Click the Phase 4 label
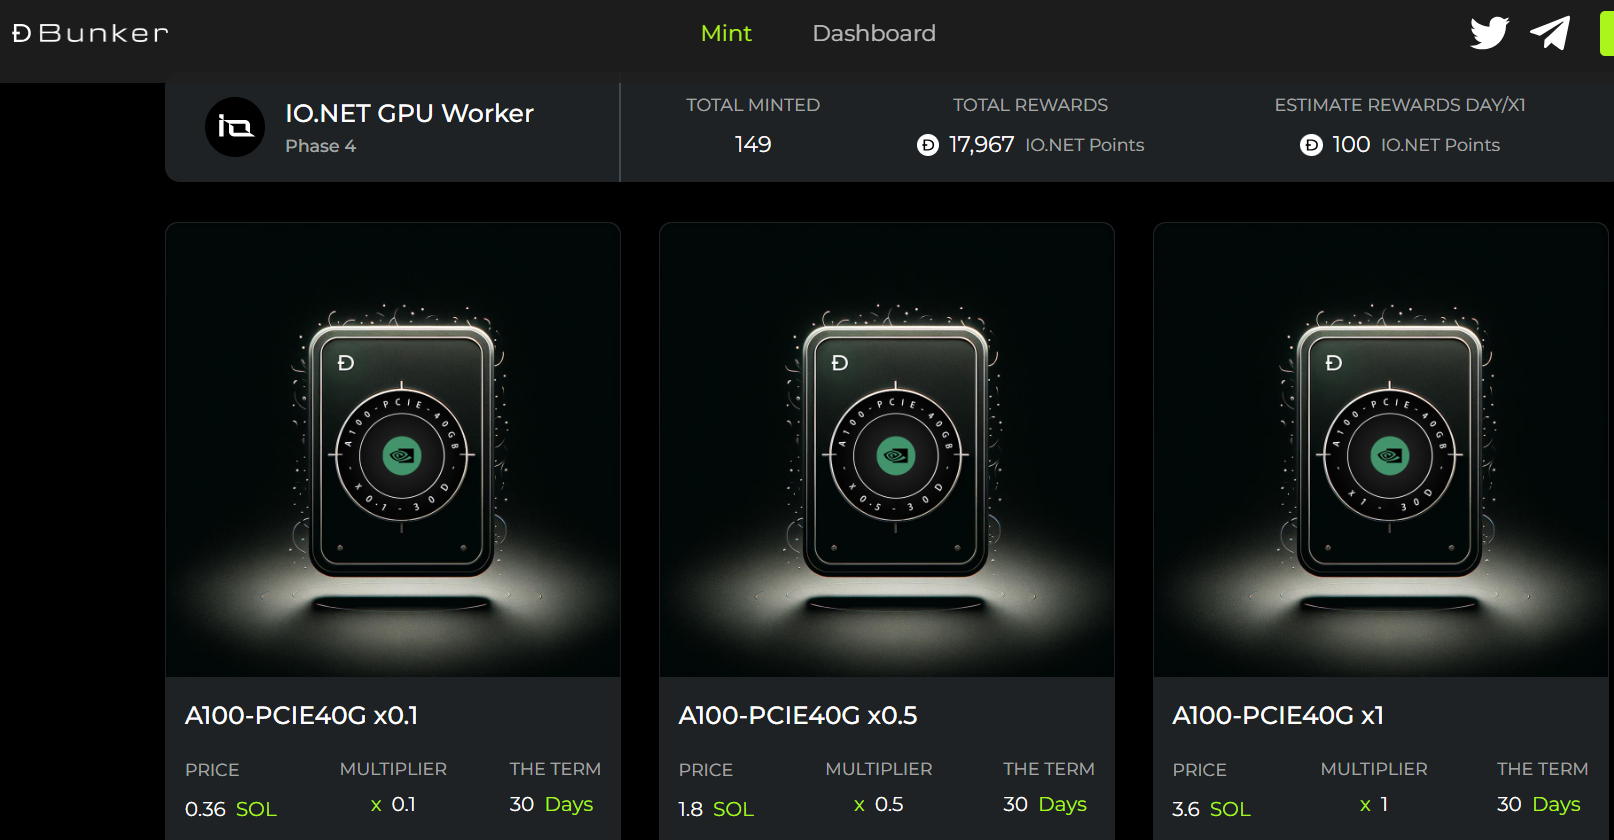 coord(320,146)
